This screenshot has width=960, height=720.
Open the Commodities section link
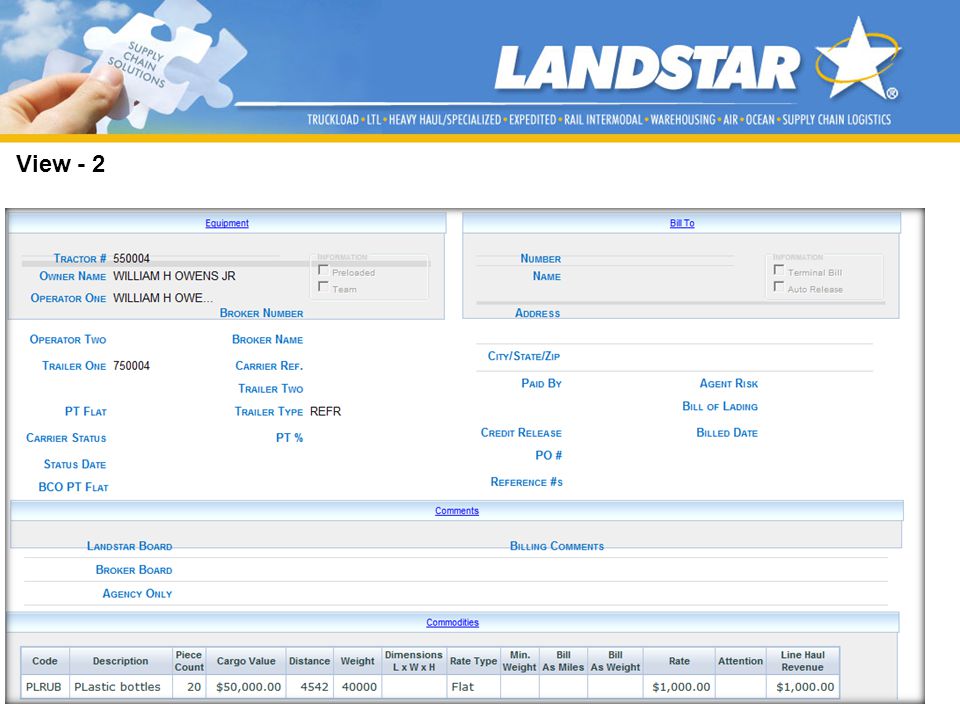click(x=452, y=623)
